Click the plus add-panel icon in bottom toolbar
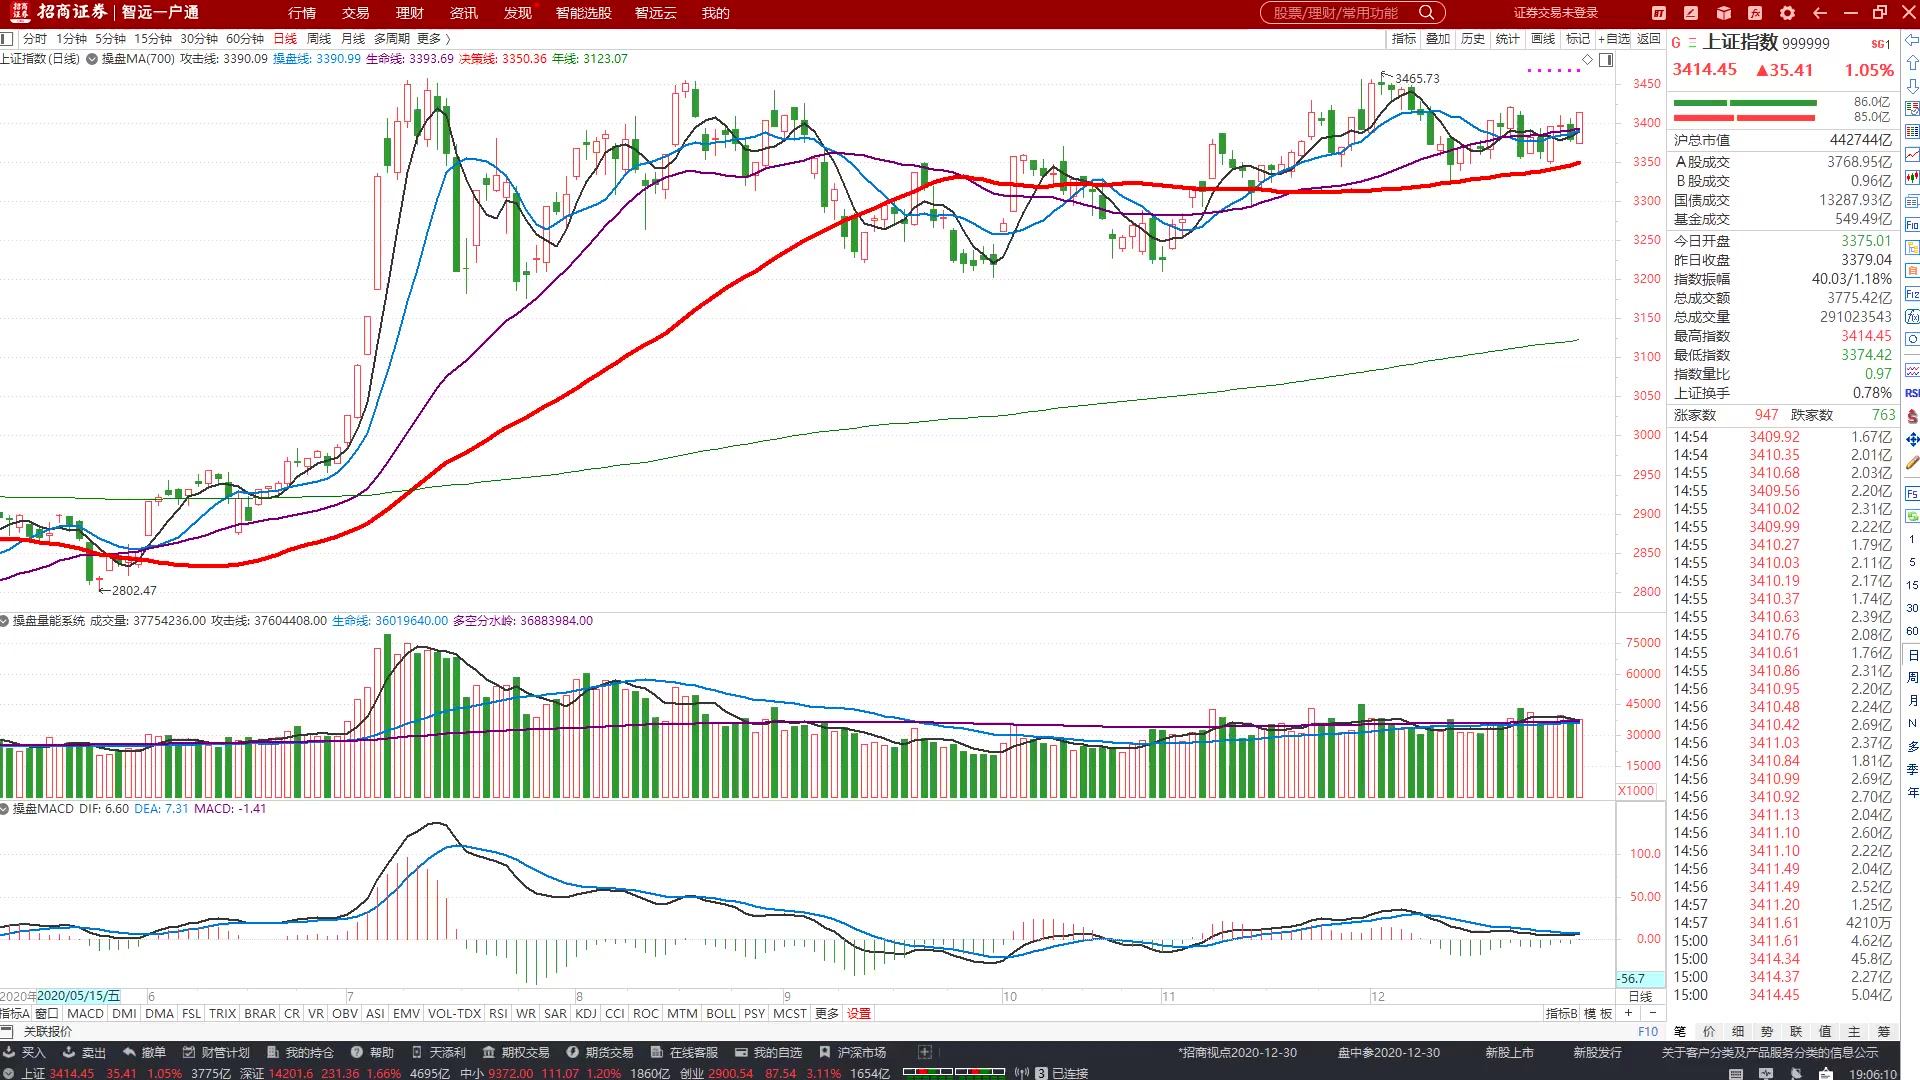 click(x=925, y=1052)
